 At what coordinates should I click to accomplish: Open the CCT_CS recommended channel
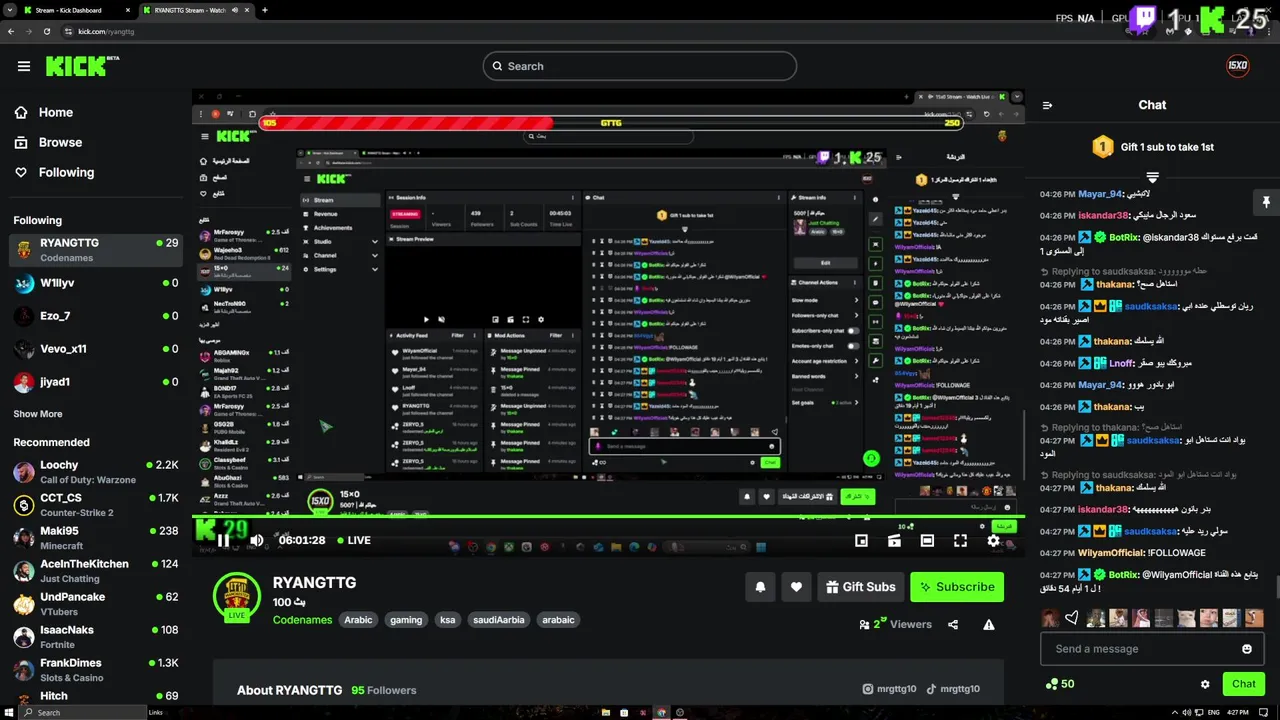(96, 505)
